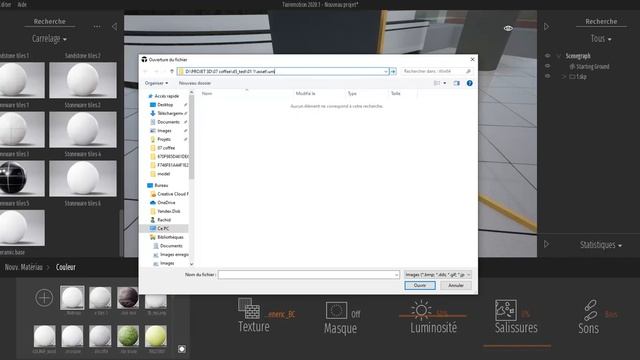The width and height of the screenshot is (640, 360).
Task: Click the navigation pane scrollbar in dialog
Action: (191, 137)
